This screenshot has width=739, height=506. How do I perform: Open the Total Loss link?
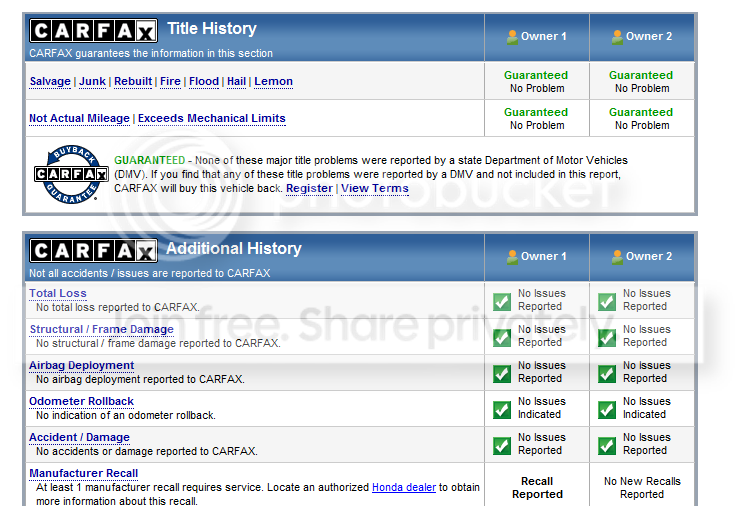(58, 293)
